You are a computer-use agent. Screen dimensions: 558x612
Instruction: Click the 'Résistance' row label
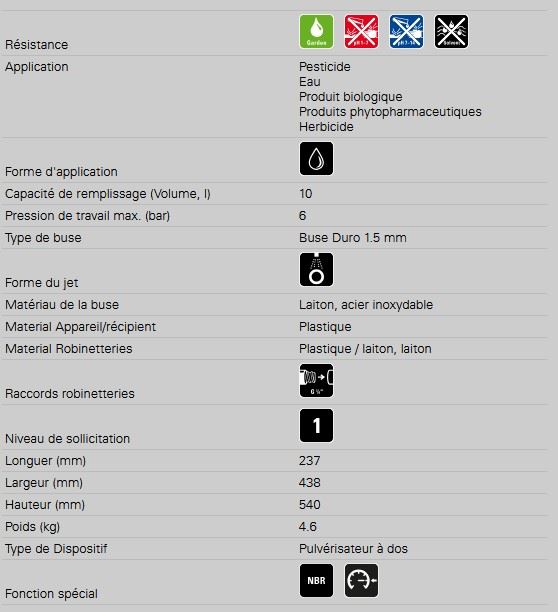[x=37, y=45]
